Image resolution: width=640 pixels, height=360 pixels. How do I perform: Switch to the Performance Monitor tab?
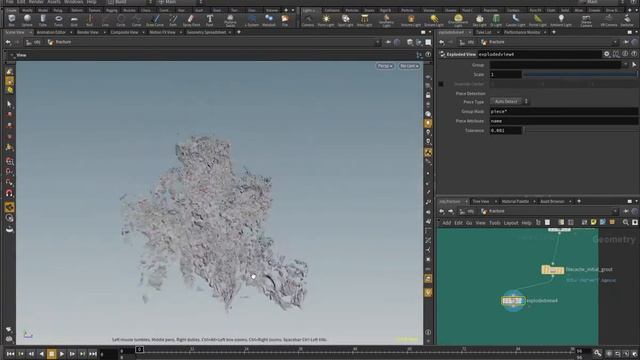point(522,32)
